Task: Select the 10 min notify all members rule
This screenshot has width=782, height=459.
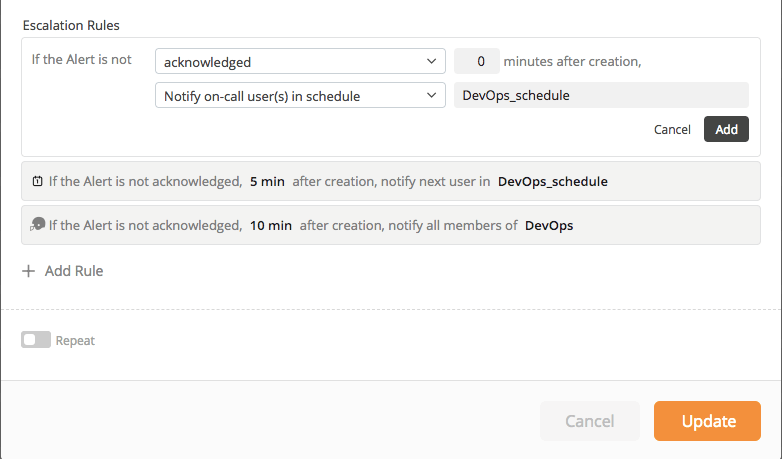Action: tap(391, 225)
